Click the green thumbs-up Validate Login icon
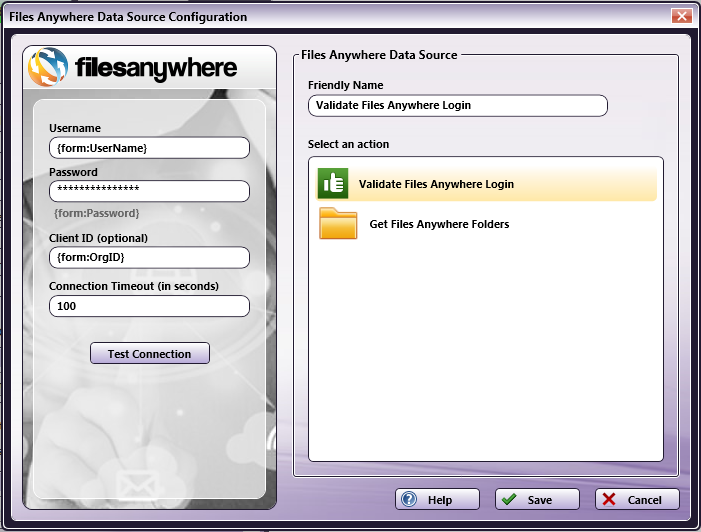This screenshot has width=701, height=532. coord(333,183)
